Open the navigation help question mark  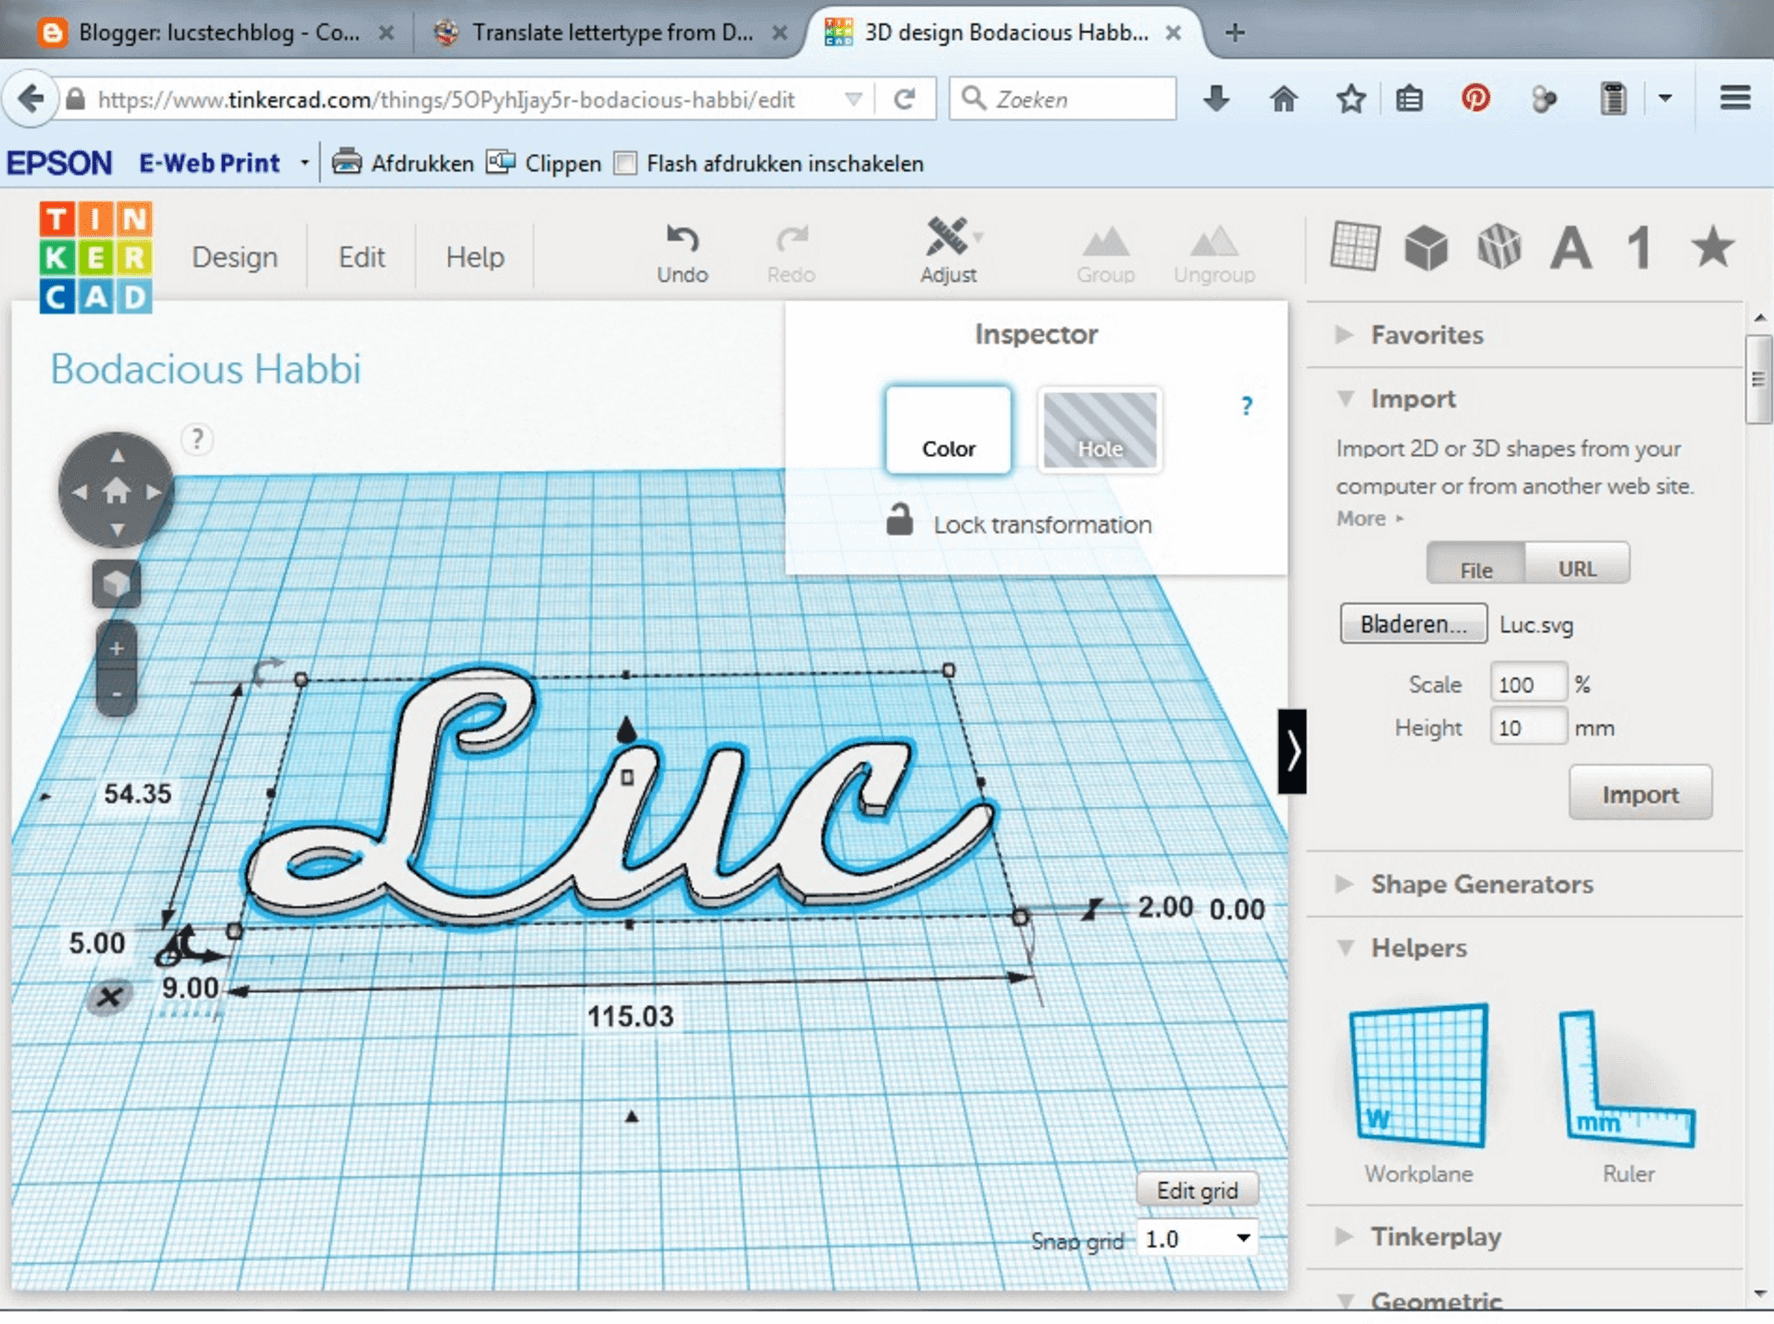click(x=197, y=439)
